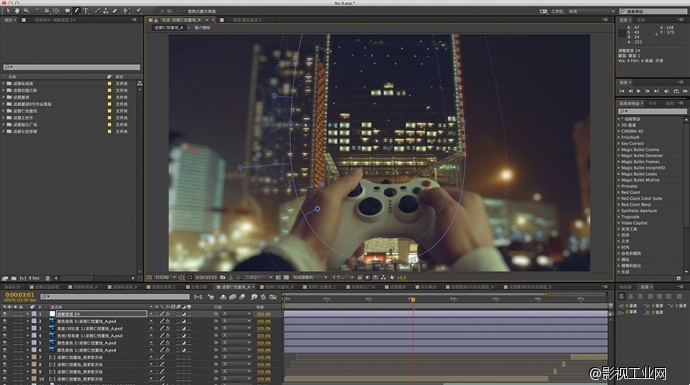Open parent dropdown for layer 1
Viewport: 690px width, 385px height.
coord(236,314)
